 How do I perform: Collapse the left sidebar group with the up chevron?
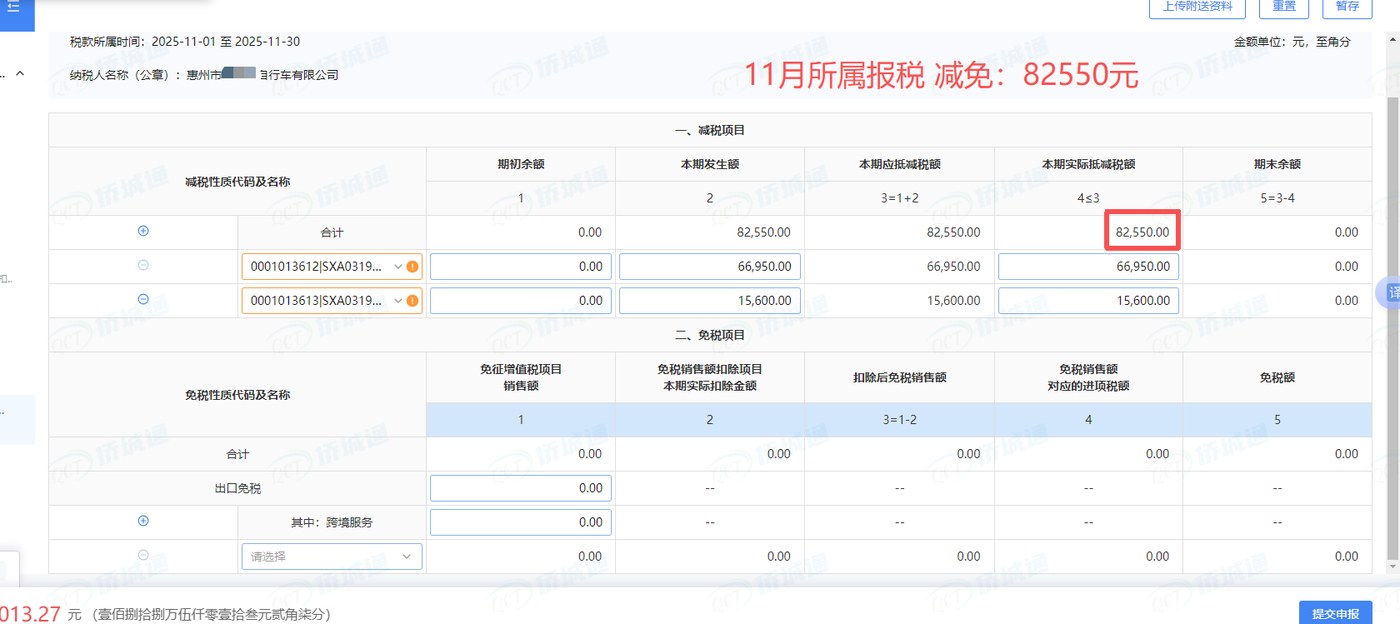coord(19,74)
